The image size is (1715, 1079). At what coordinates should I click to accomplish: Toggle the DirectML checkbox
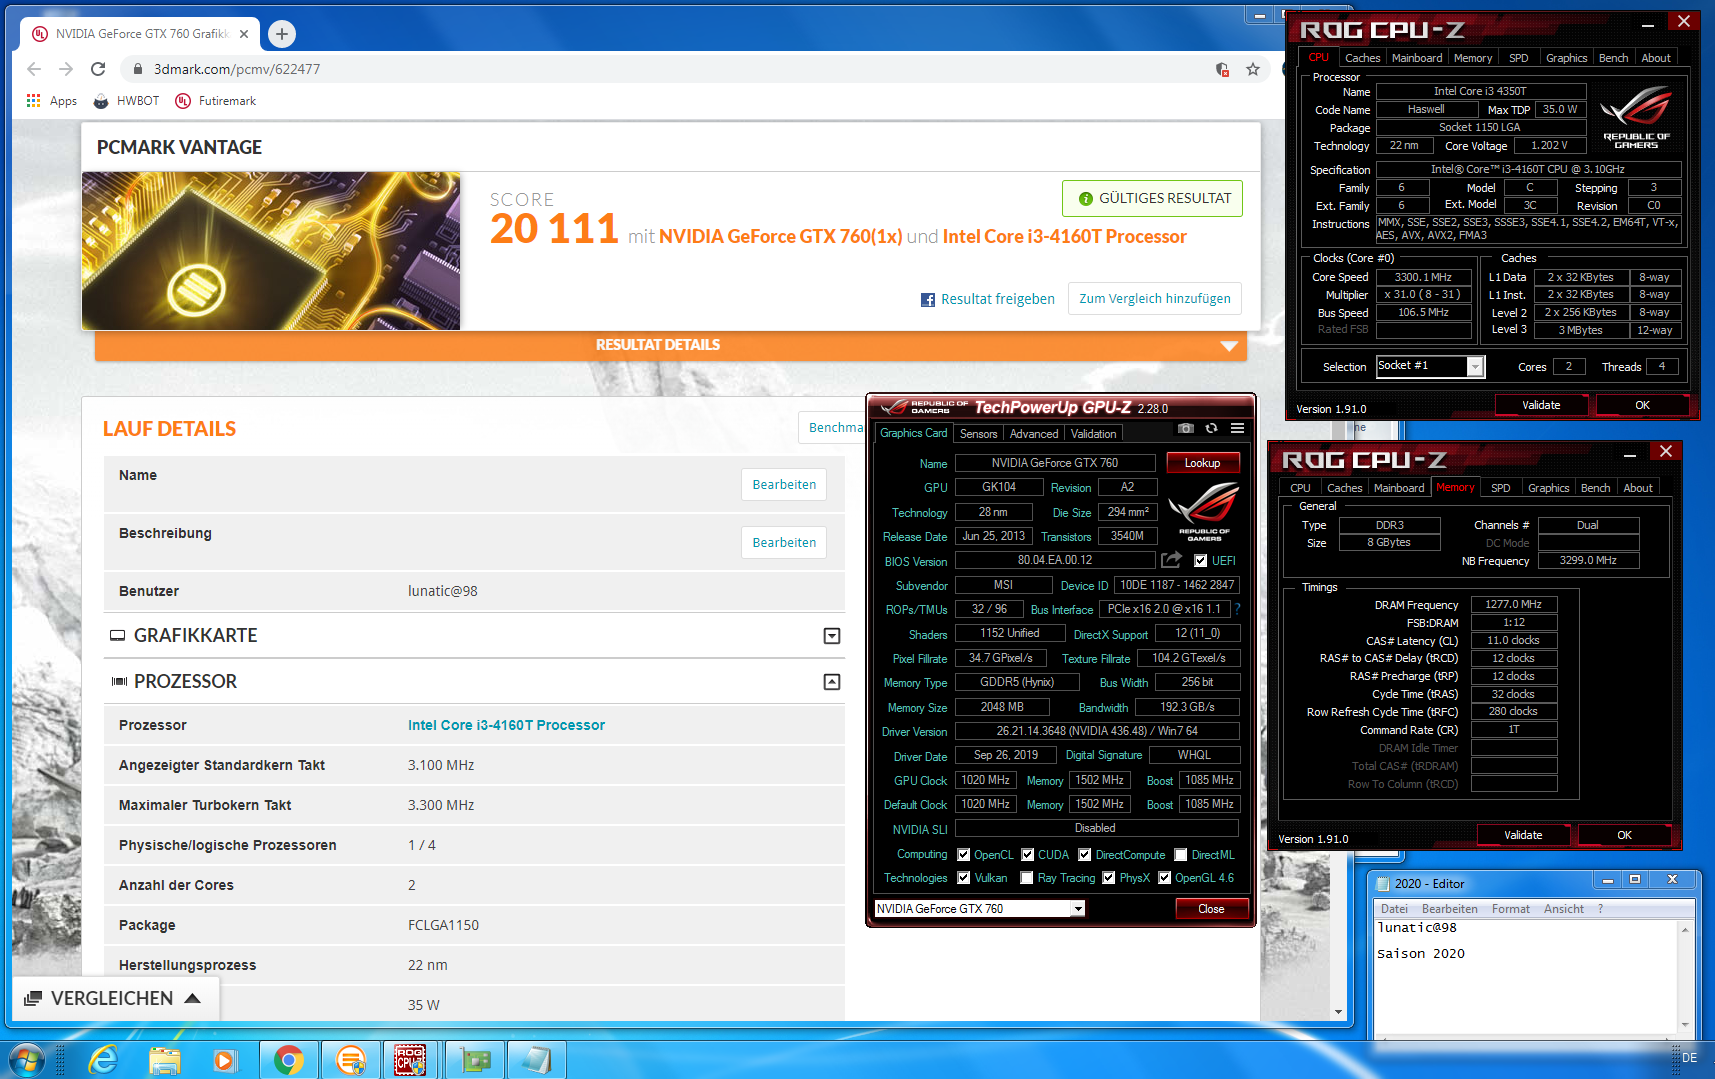tap(1181, 855)
